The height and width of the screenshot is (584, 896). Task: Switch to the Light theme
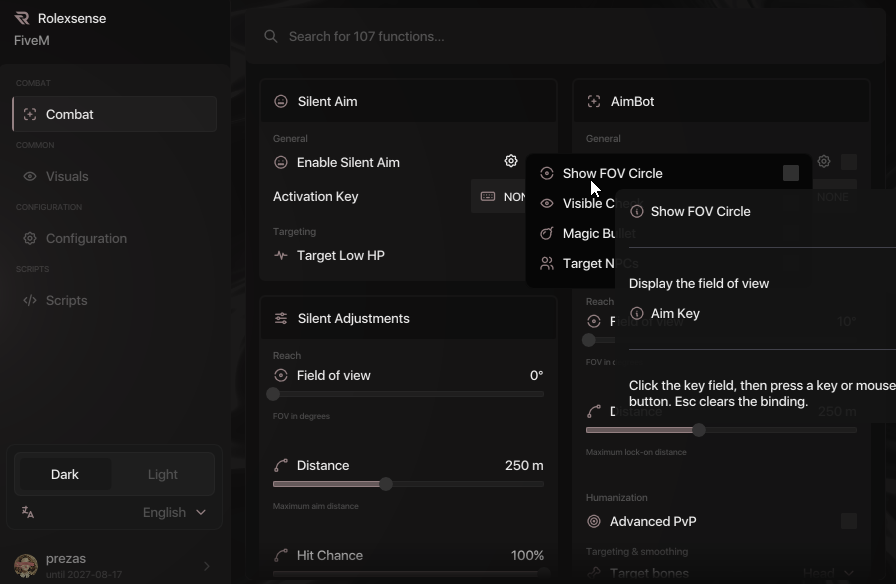[162, 474]
